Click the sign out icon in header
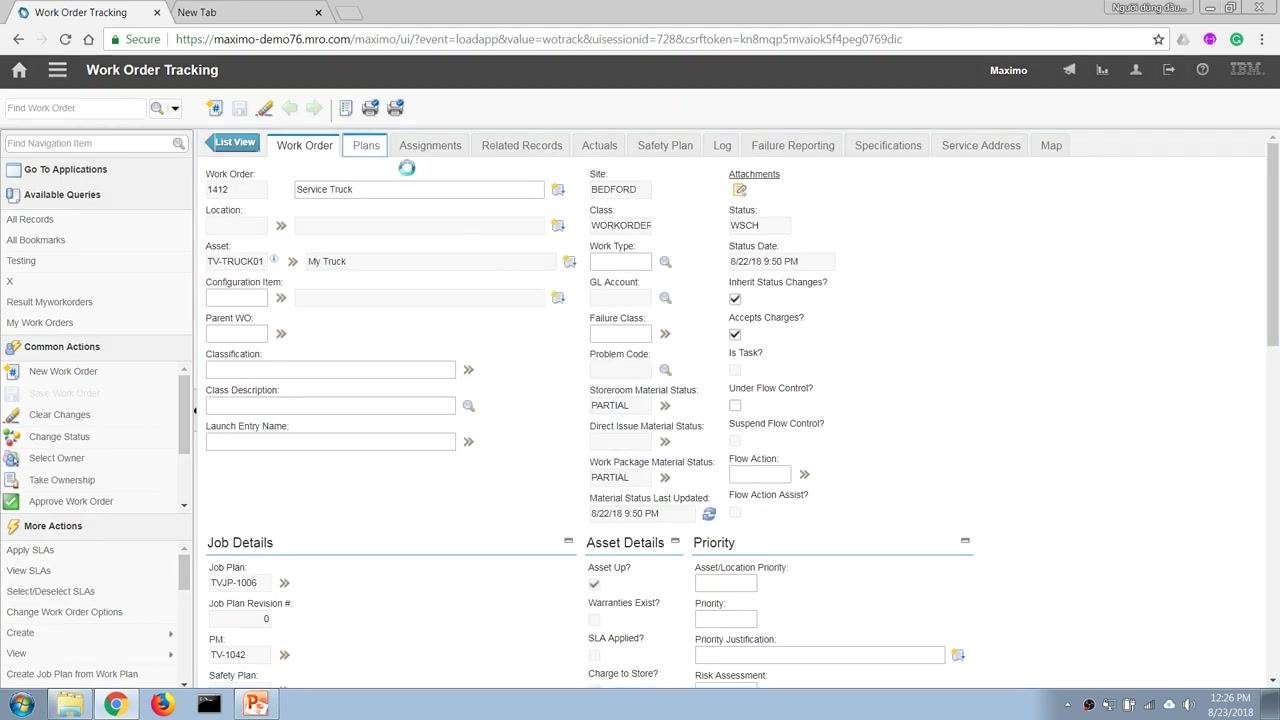Screen dimensions: 1280x720 pos(1169,70)
